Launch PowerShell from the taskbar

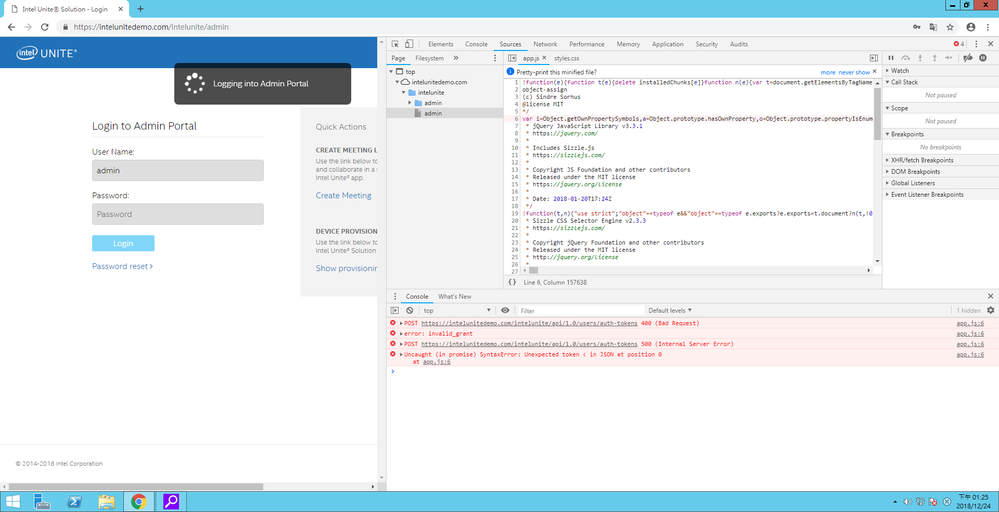75,502
